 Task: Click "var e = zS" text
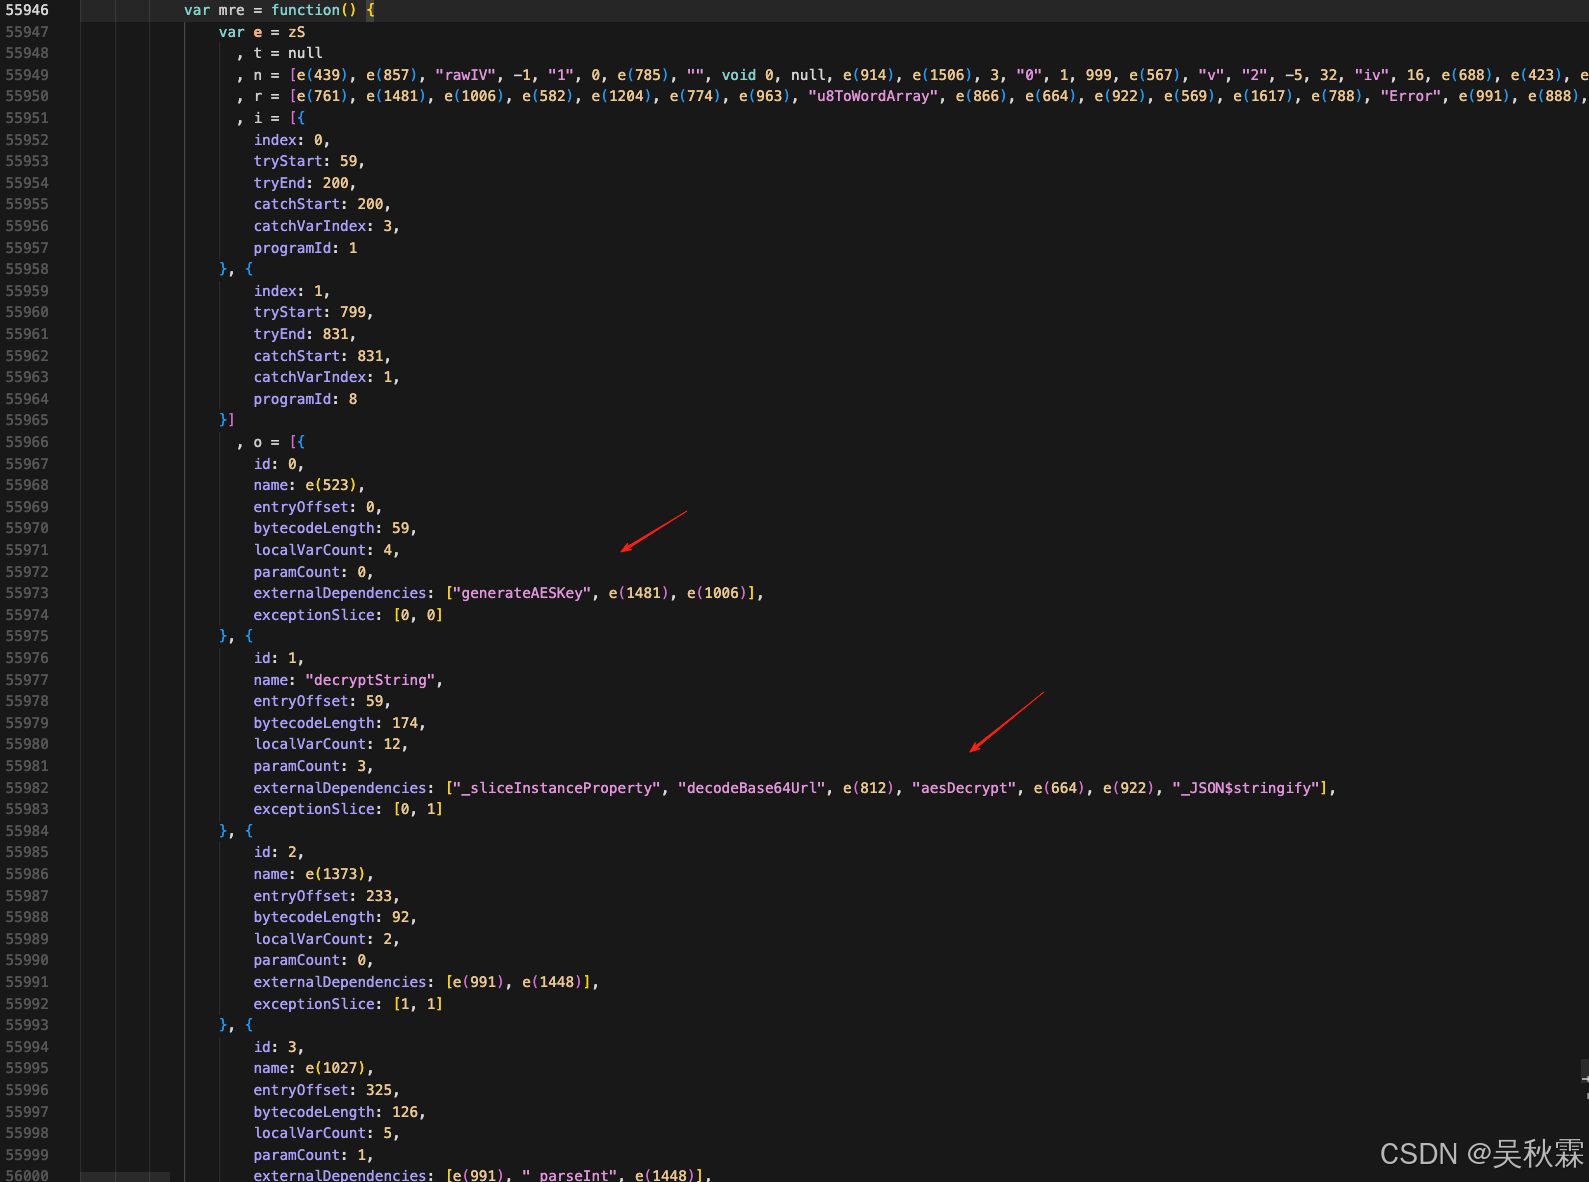pyautogui.click(x=262, y=32)
